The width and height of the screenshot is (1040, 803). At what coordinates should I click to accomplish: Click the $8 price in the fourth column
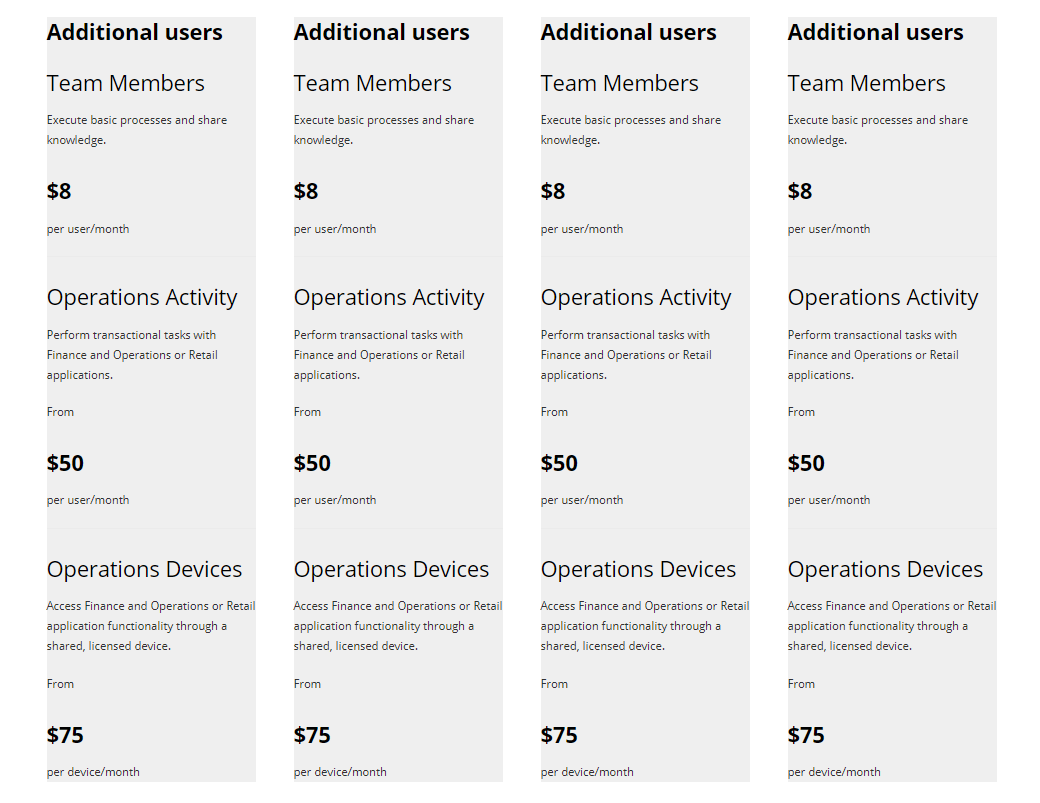point(800,191)
